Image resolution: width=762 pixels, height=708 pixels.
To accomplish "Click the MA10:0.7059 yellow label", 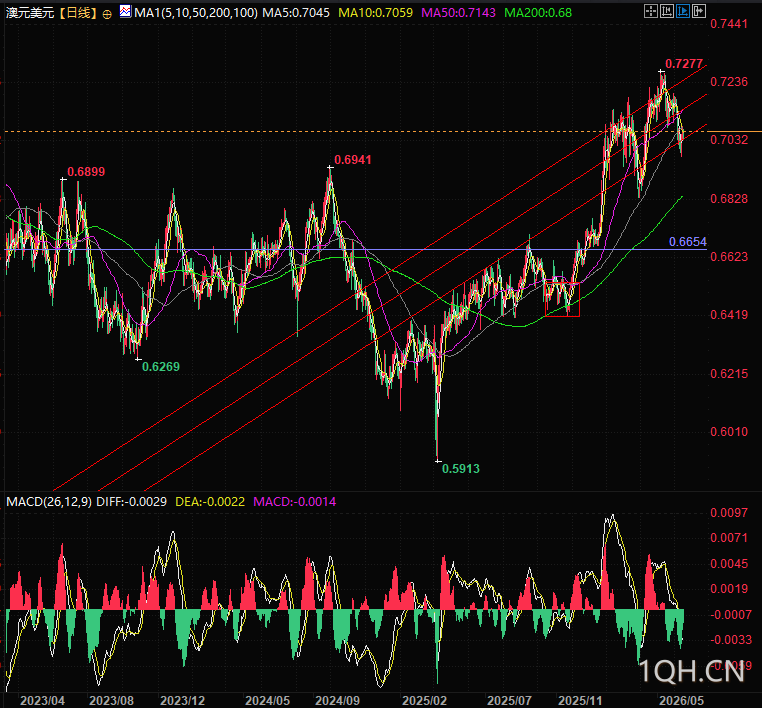I will pyautogui.click(x=375, y=13).
